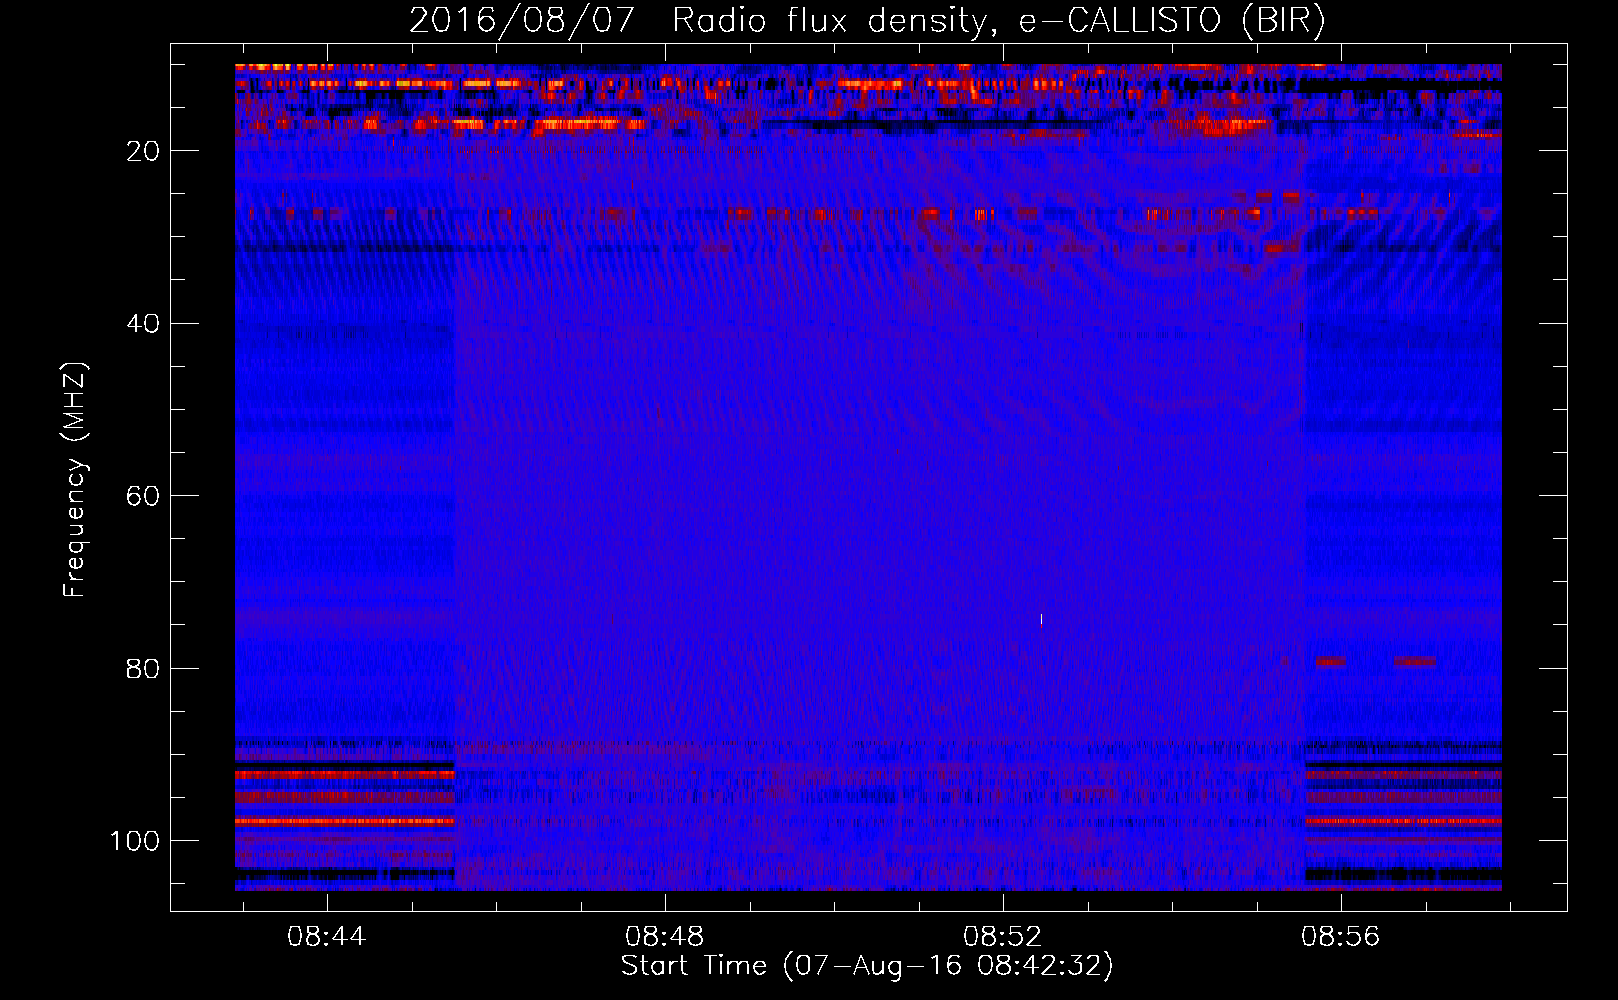The image size is (1618, 1000).
Task: Click the 40 frequency tick label
Action: (143, 324)
